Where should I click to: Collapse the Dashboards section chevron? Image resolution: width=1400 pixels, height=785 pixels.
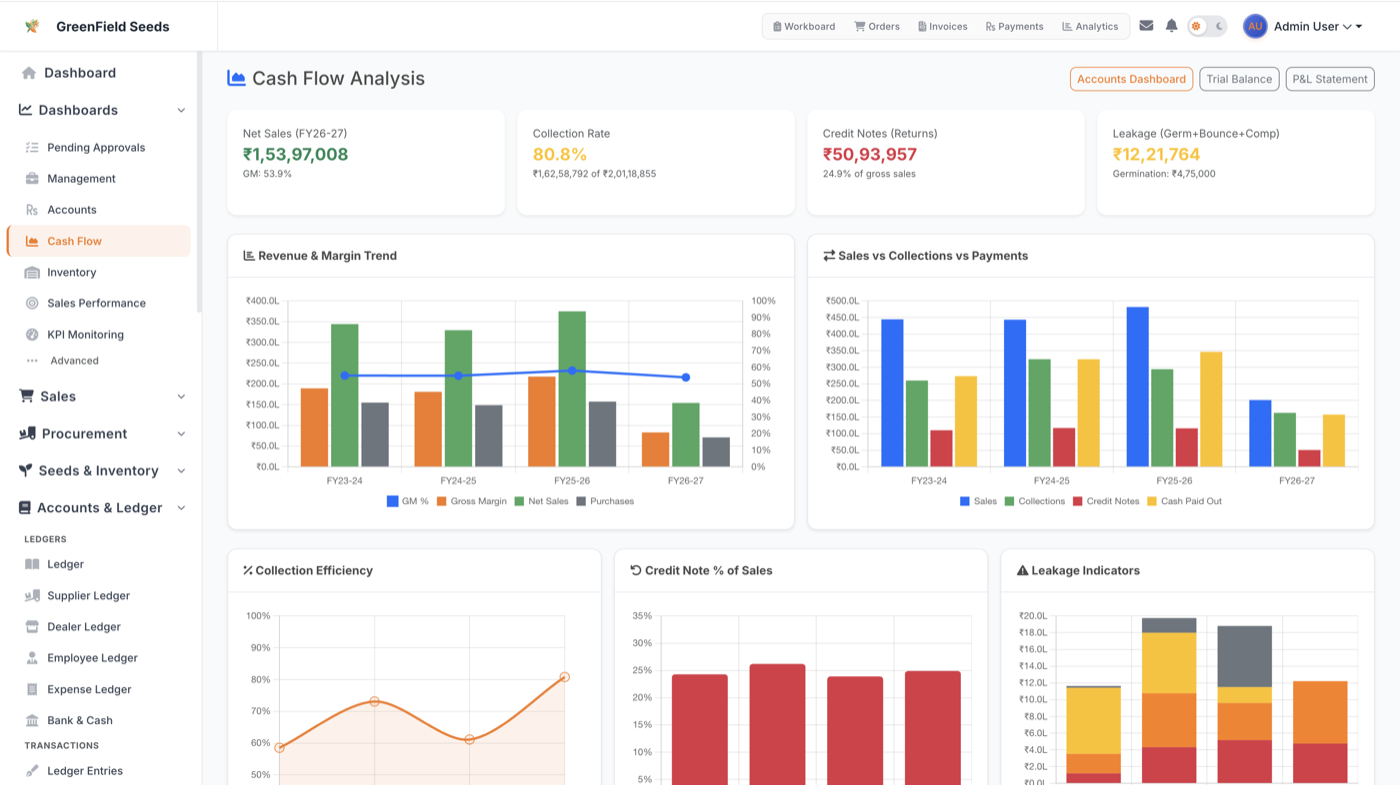pyautogui.click(x=181, y=110)
